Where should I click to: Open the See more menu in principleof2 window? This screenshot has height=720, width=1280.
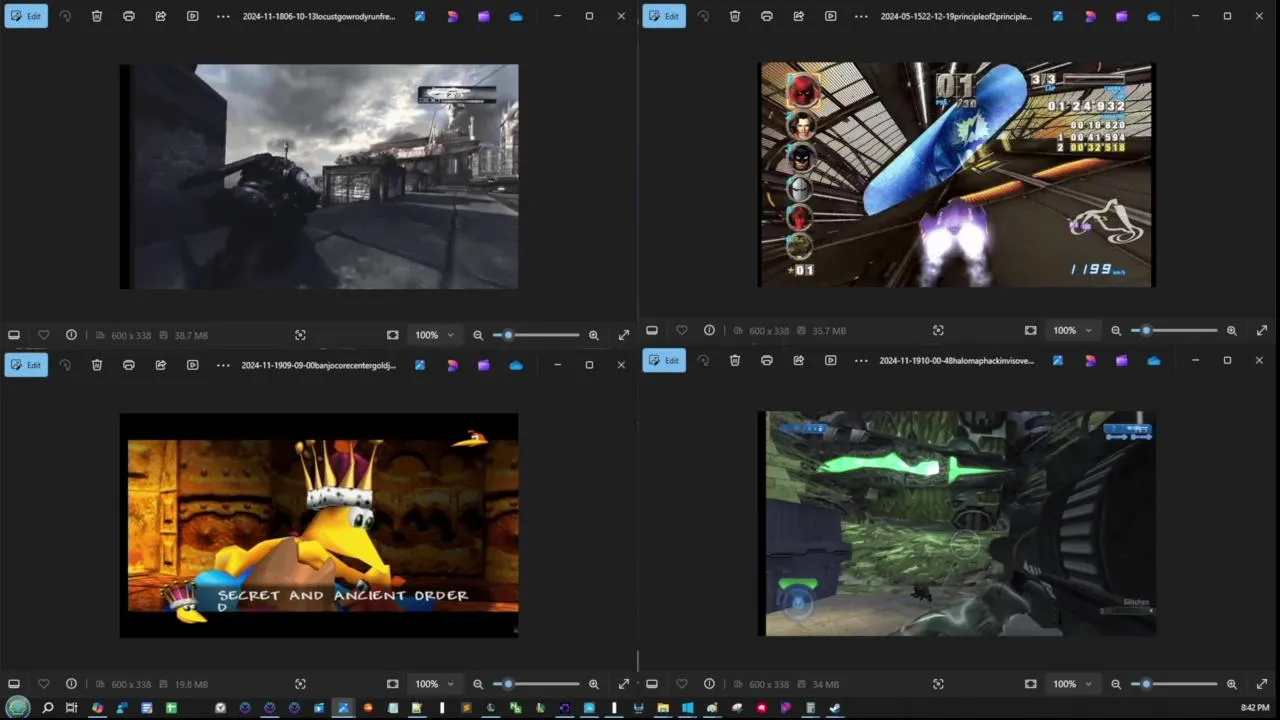pos(861,16)
